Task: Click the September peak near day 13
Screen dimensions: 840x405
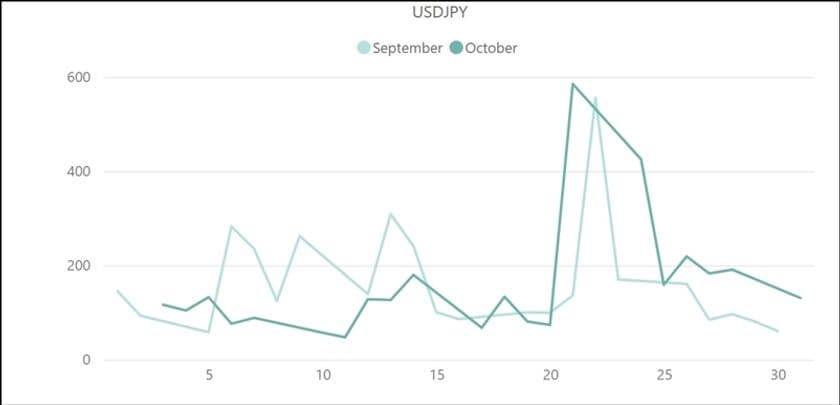Action: pos(391,214)
